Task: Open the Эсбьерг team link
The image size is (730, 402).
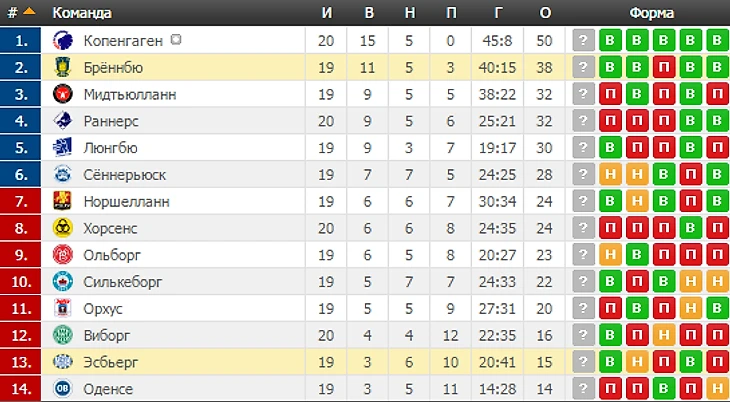Action: tap(112, 361)
